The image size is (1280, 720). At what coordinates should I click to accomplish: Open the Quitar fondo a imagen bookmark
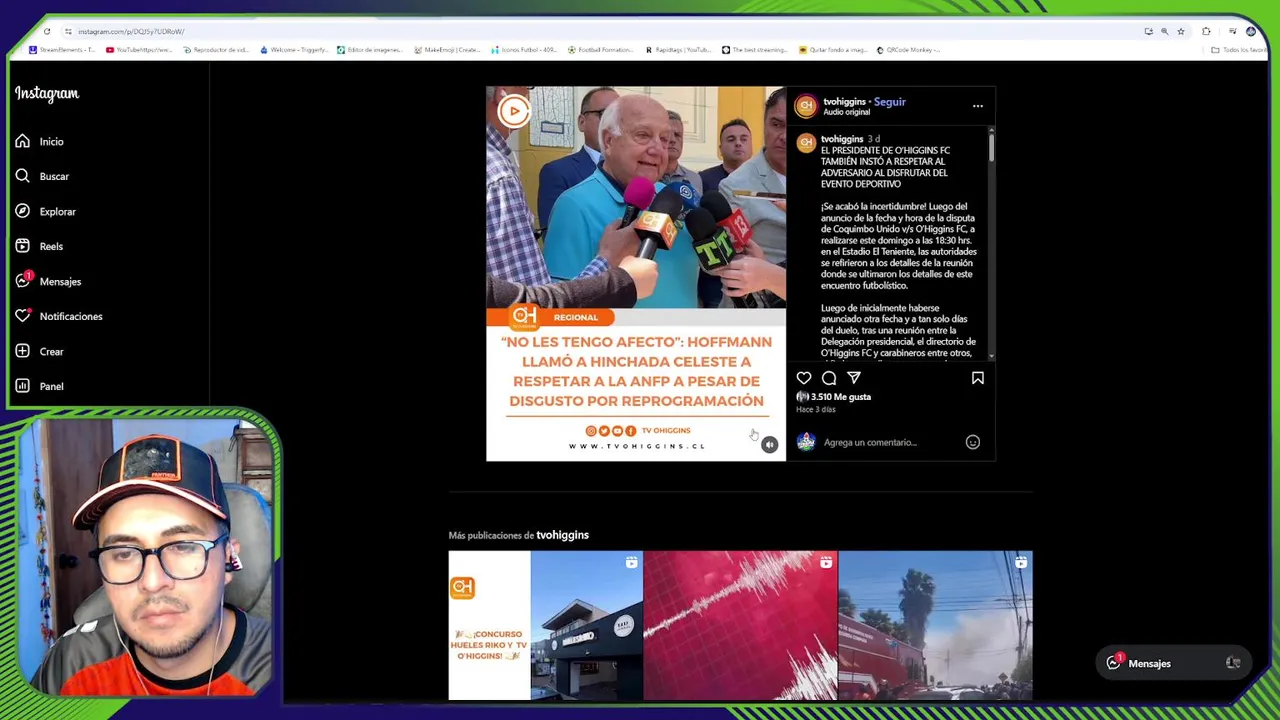(x=832, y=50)
